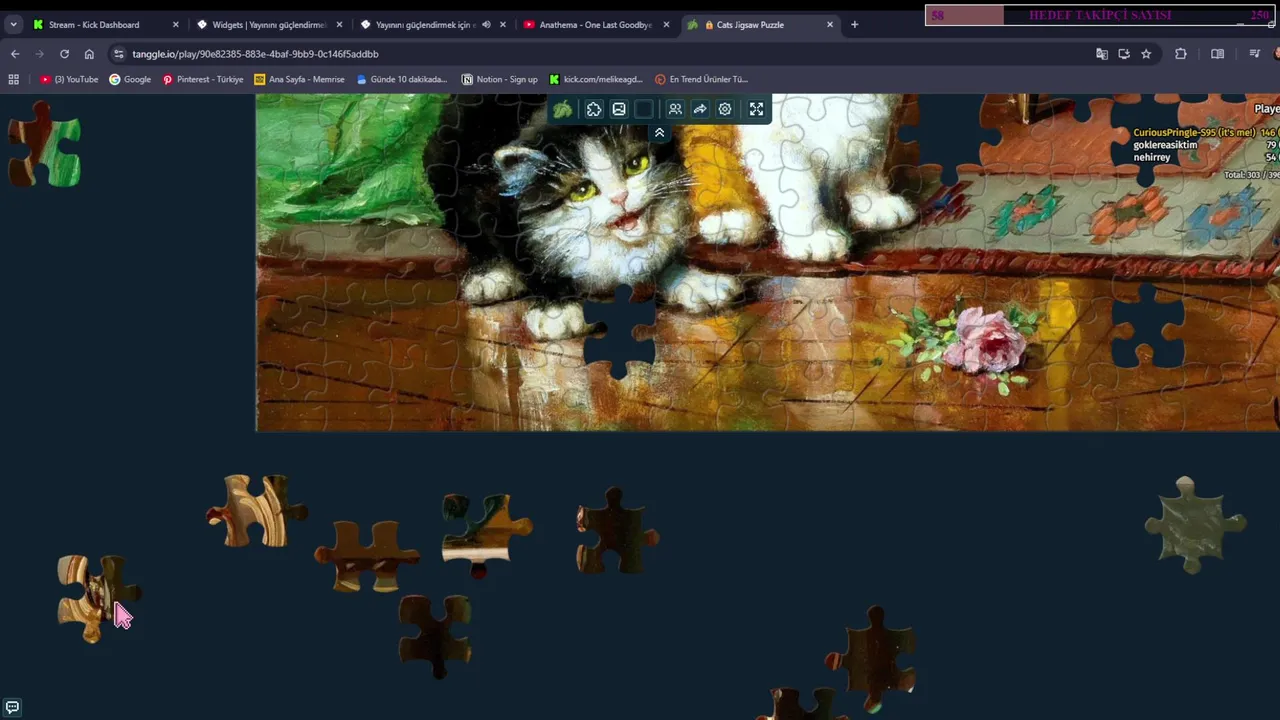
Task: Open the kick.com/melikeagd bookmark
Action: pyautogui.click(x=596, y=79)
